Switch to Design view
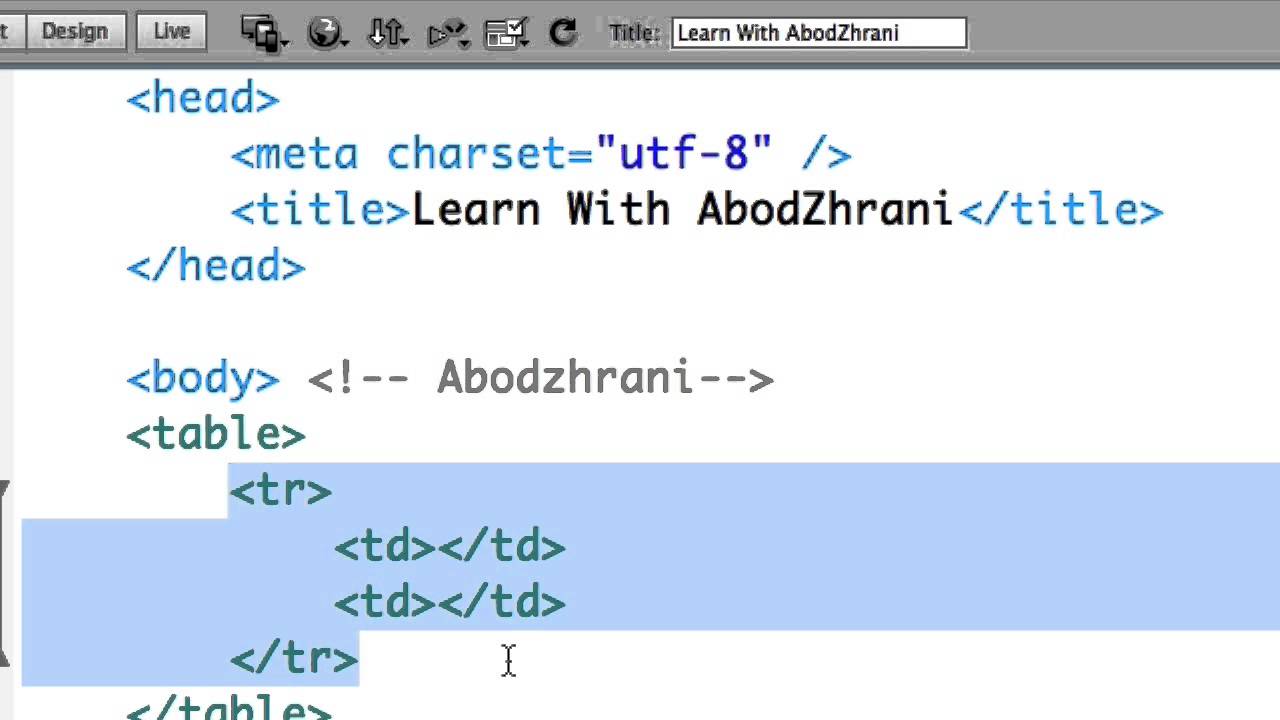Screen dimensions: 1280x720 click(74, 31)
